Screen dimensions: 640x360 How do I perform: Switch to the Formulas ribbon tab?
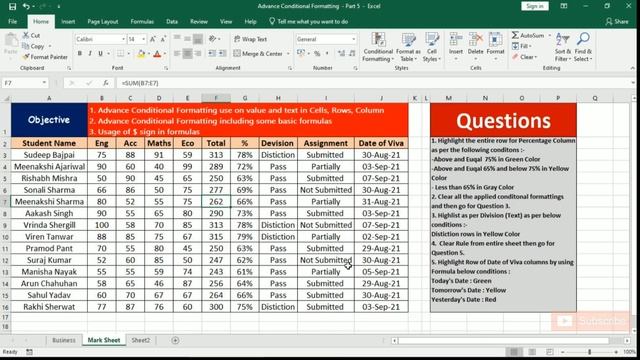[142, 22]
